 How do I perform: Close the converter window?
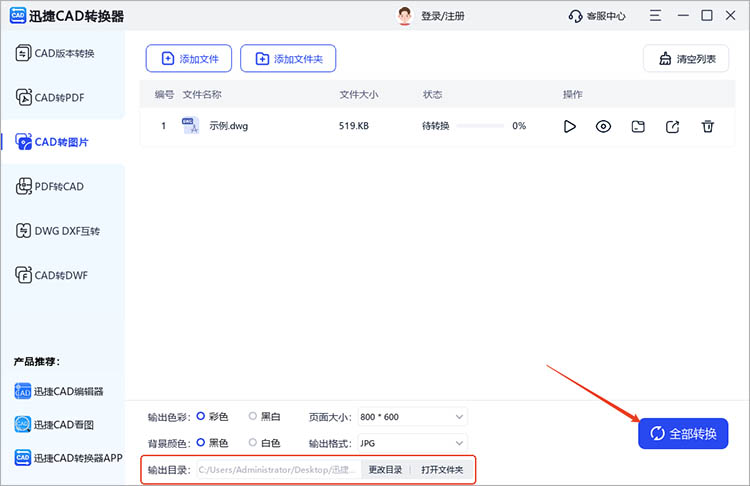[x=730, y=15]
